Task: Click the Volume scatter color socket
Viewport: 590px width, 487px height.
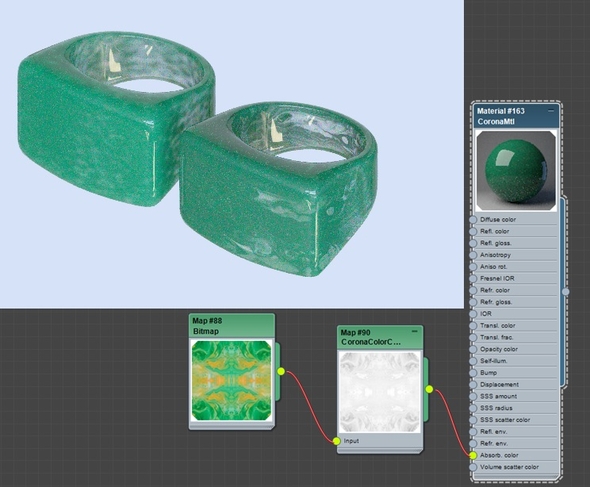Action: click(473, 467)
